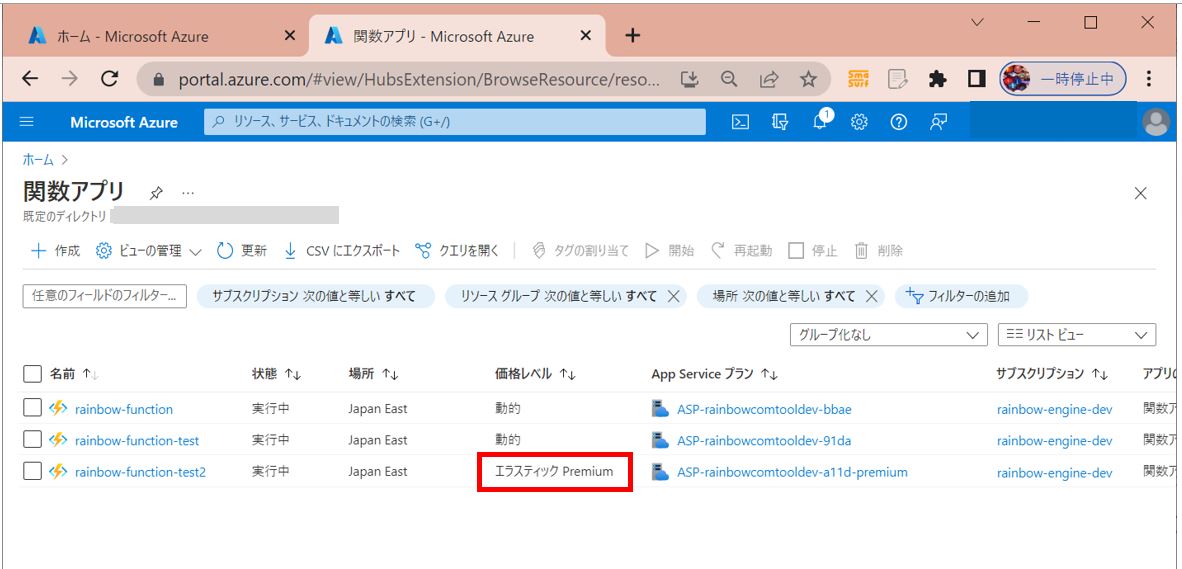This screenshot has height=569, width=1182.
Task: Open the directories and subscriptions filter icon
Action: [780, 122]
